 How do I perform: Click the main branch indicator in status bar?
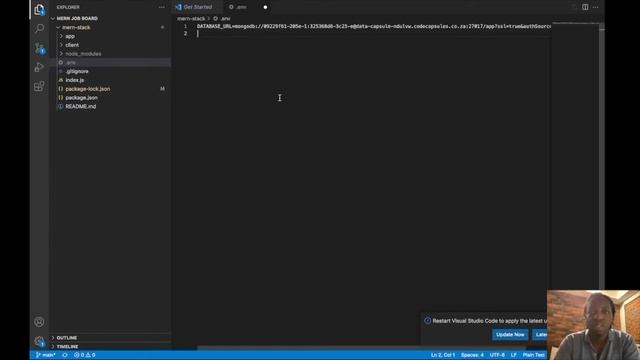[46, 355]
